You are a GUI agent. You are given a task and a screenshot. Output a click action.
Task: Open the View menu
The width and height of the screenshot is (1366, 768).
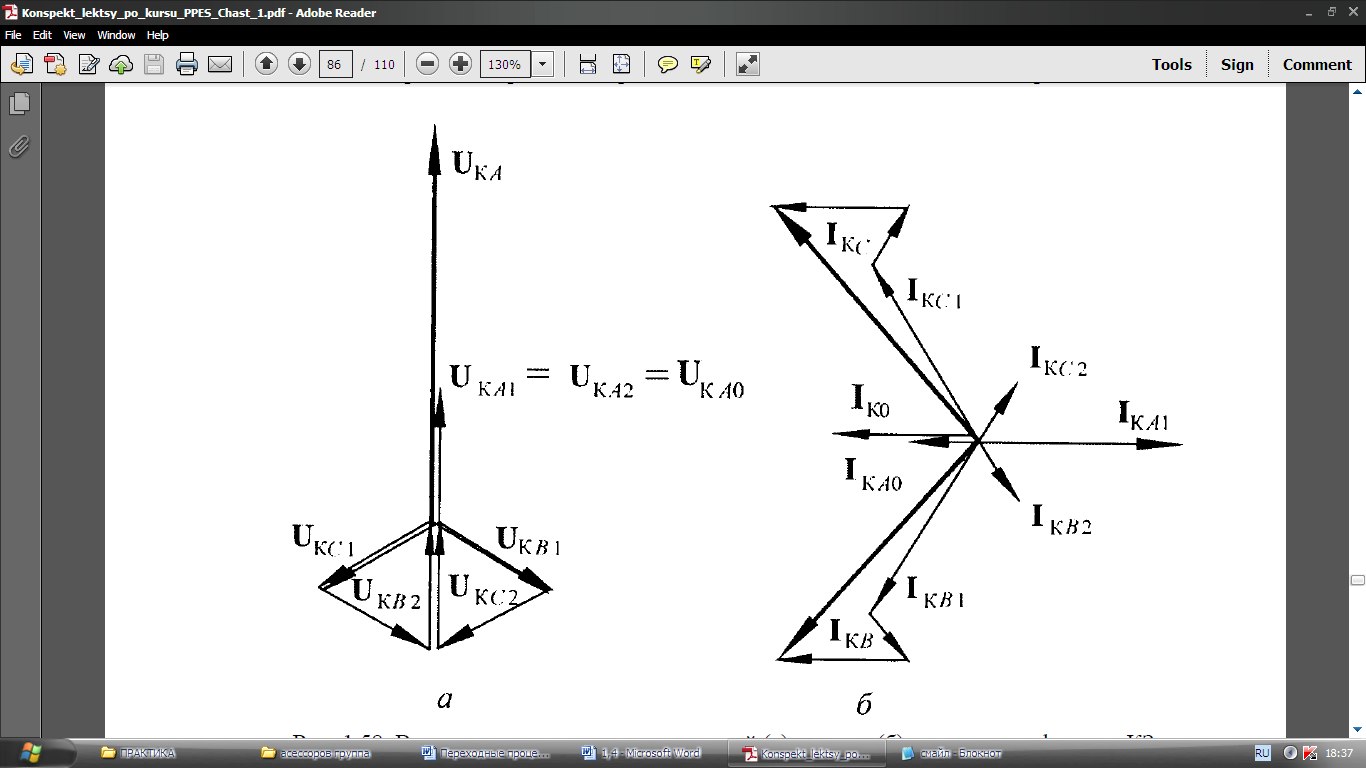[74, 35]
